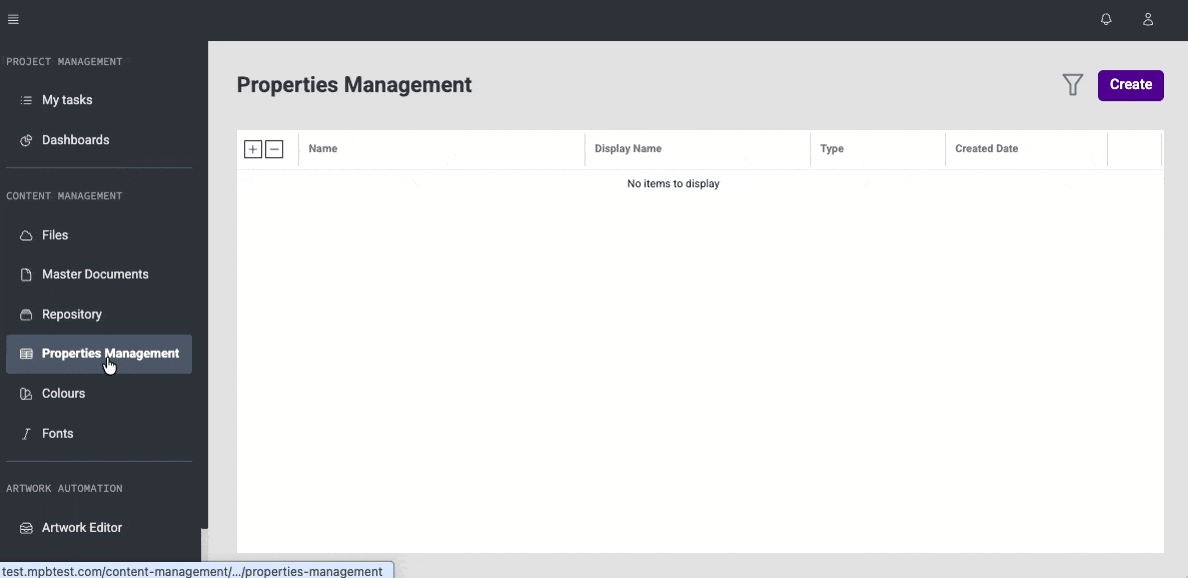Click the ARTWORK AUTOMATION section label

(x=64, y=489)
